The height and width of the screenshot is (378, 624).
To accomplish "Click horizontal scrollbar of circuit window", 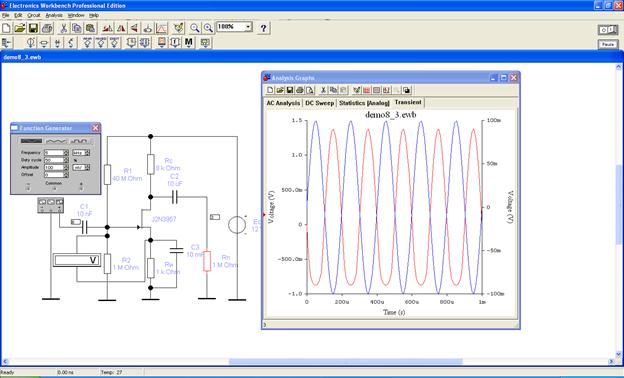I will (x=345, y=361).
